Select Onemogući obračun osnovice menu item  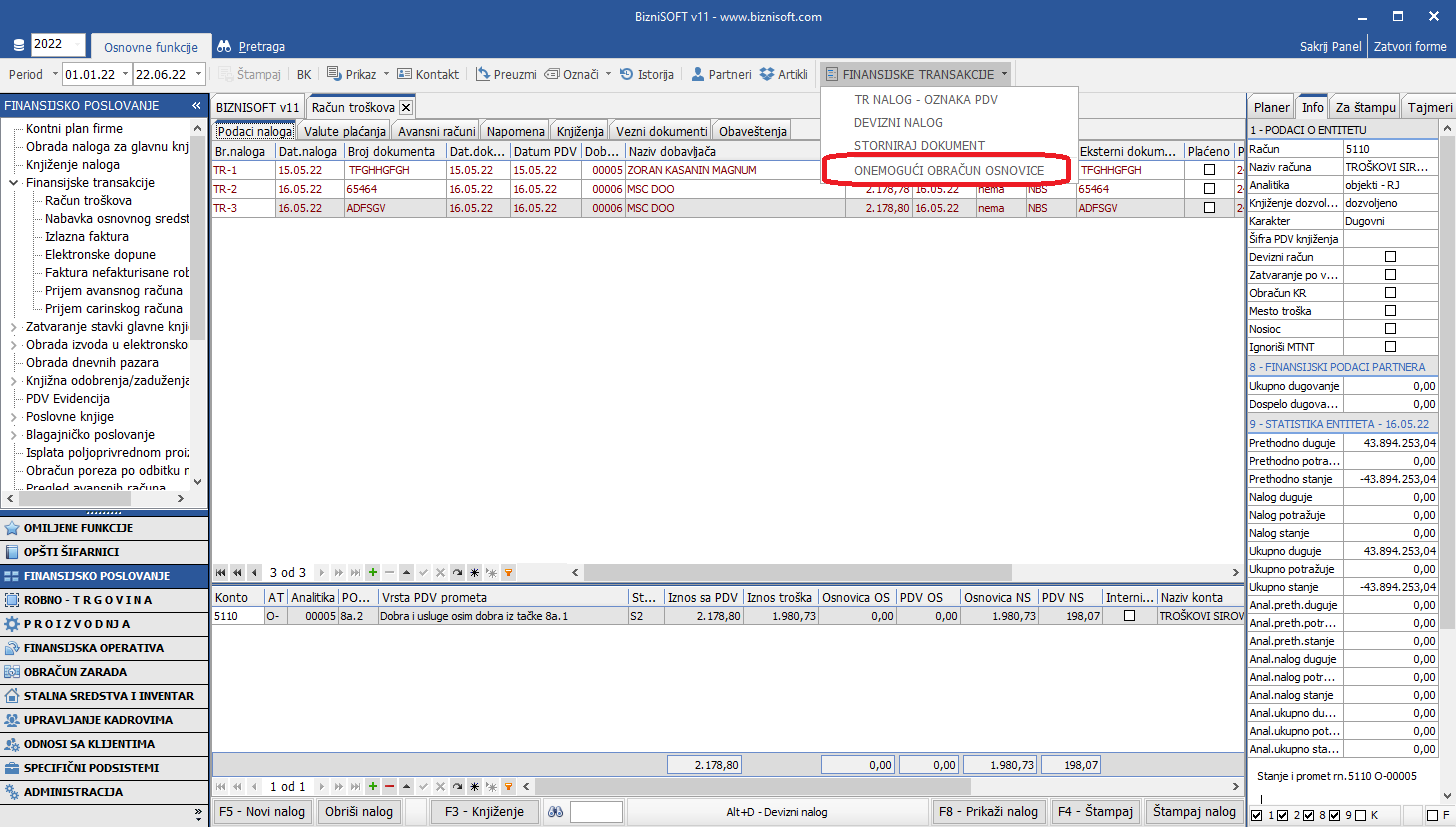click(x=948, y=171)
